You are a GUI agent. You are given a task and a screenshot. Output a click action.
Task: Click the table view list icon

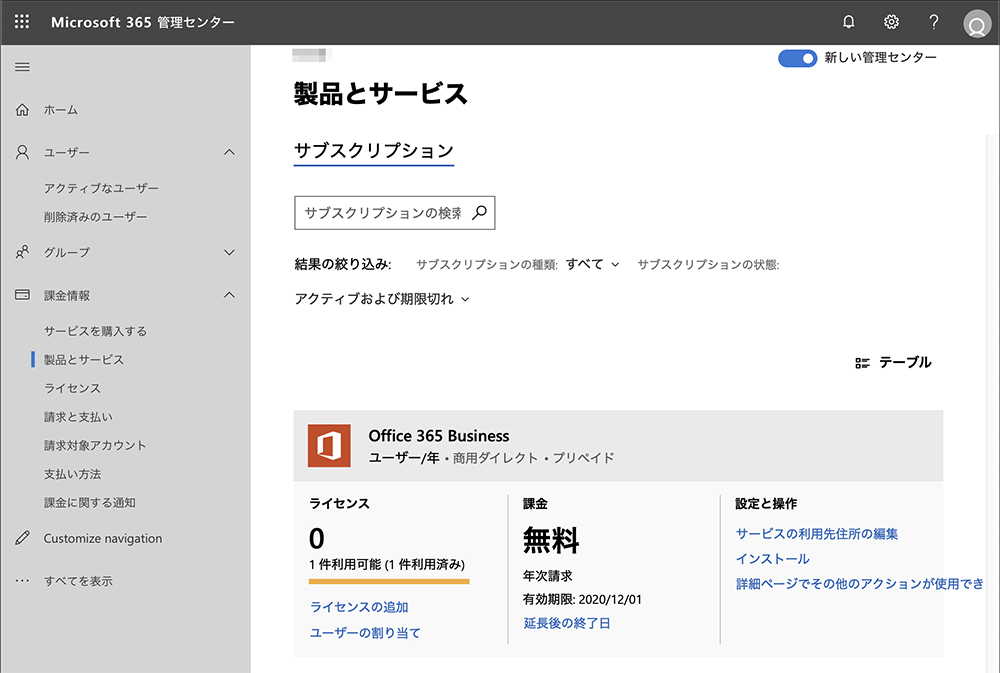862,363
